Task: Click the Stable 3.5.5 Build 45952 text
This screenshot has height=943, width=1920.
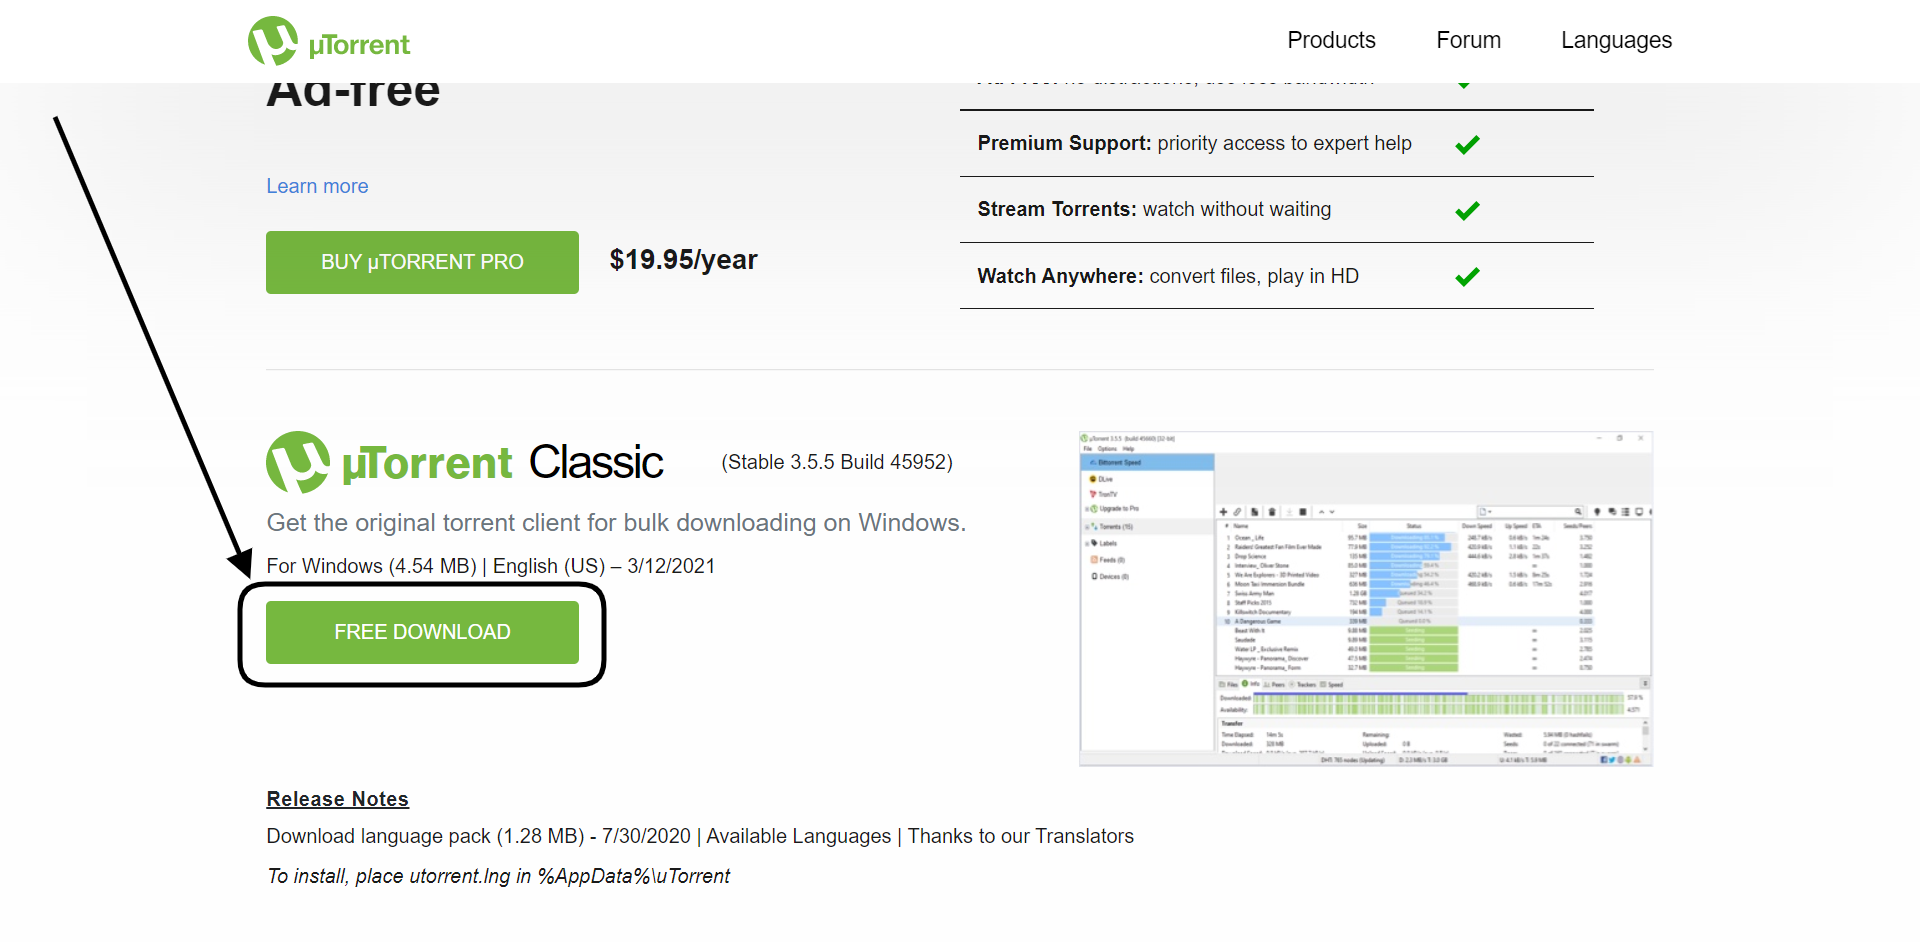Action: tap(837, 462)
